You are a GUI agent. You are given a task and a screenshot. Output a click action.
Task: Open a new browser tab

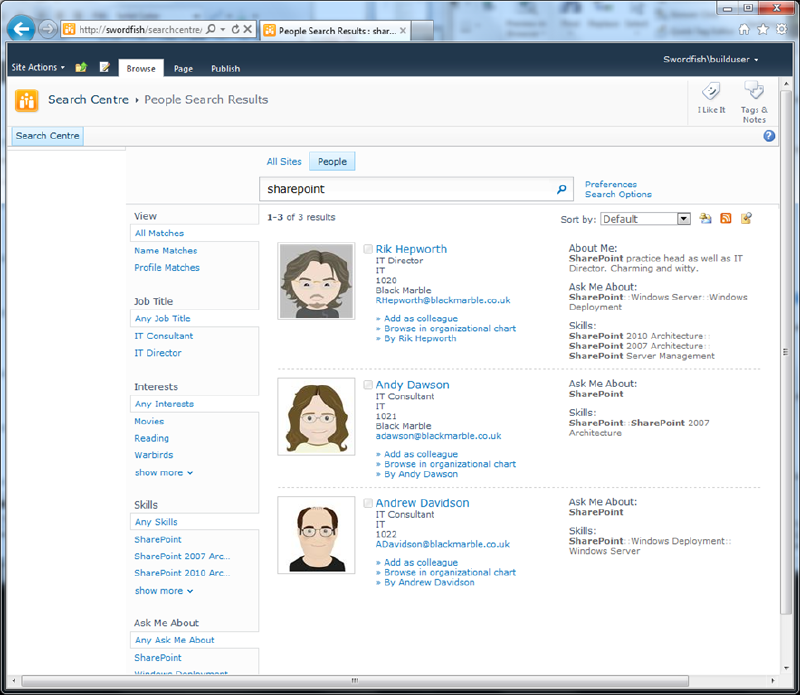tap(422, 31)
